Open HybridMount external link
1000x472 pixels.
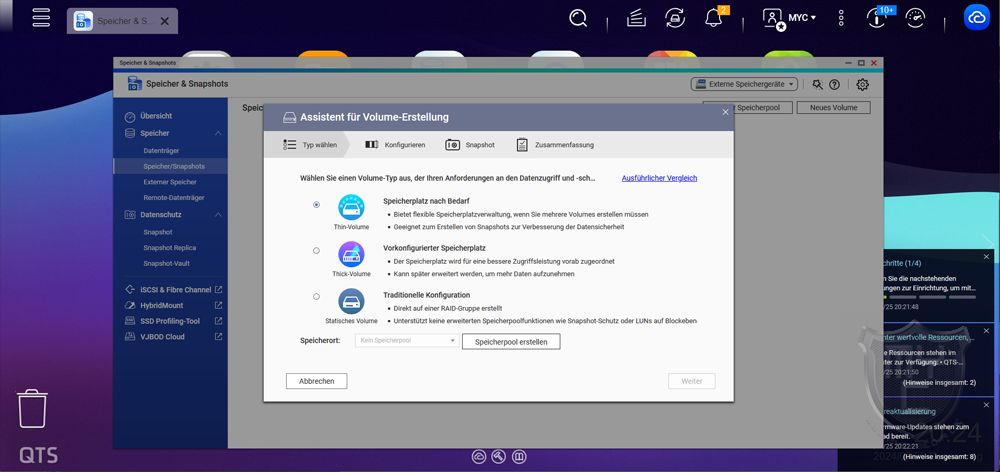(218, 306)
